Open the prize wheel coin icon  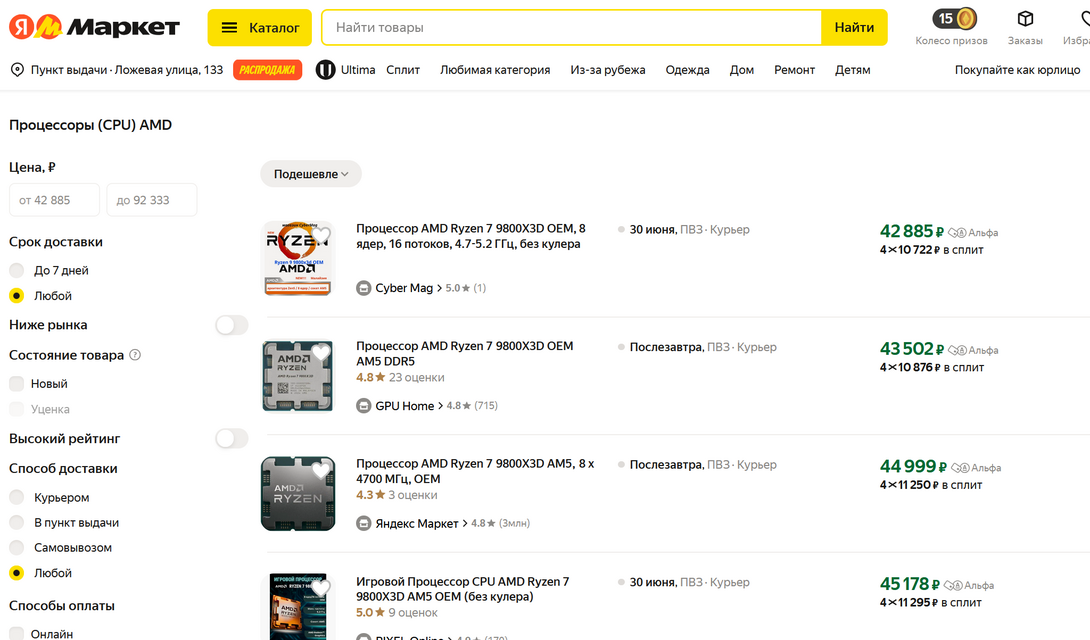[x=965, y=18]
